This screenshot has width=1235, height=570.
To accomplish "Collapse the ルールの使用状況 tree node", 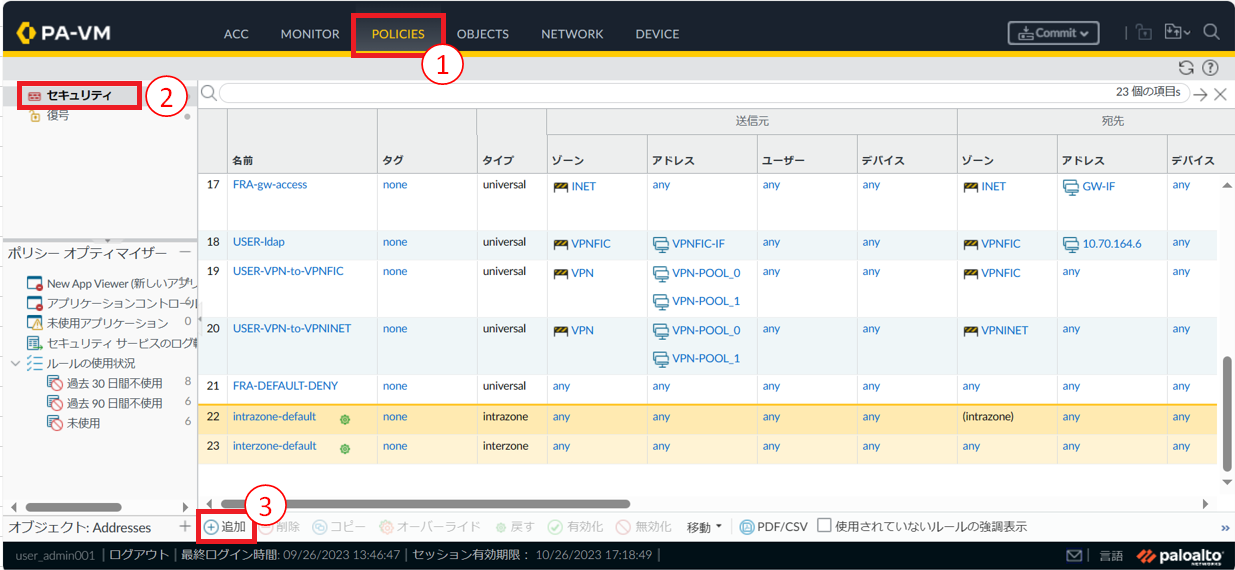I will pyautogui.click(x=15, y=363).
